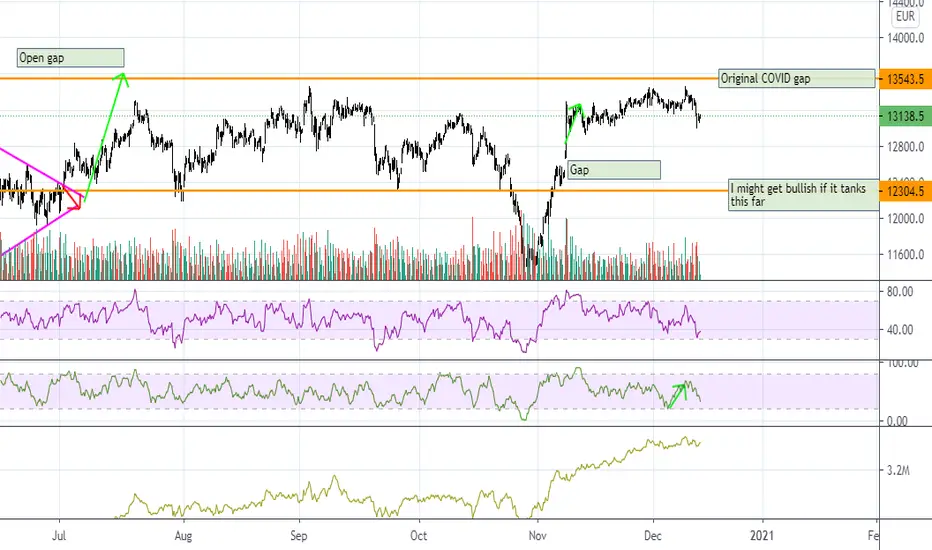Click the 12304.5 orange price label
Viewport: 932px width, 550px height.
(905, 191)
